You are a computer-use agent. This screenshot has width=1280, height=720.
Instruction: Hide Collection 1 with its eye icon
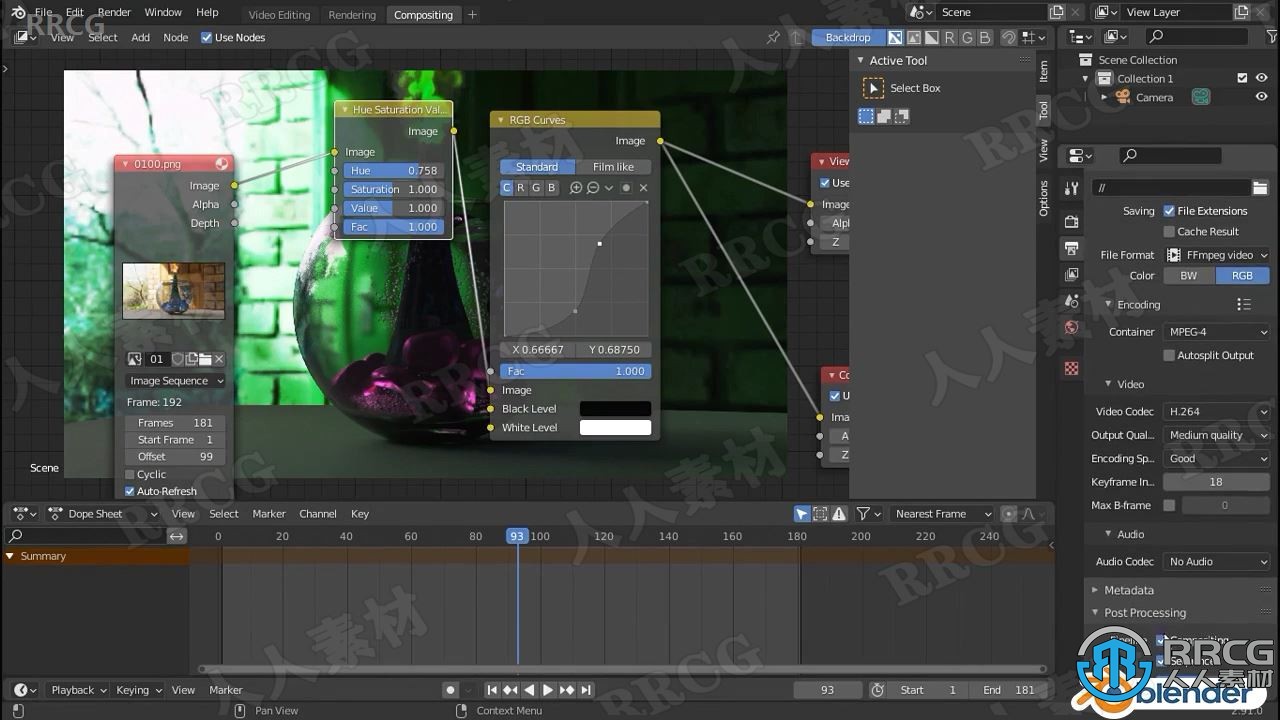pyautogui.click(x=1261, y=78)
